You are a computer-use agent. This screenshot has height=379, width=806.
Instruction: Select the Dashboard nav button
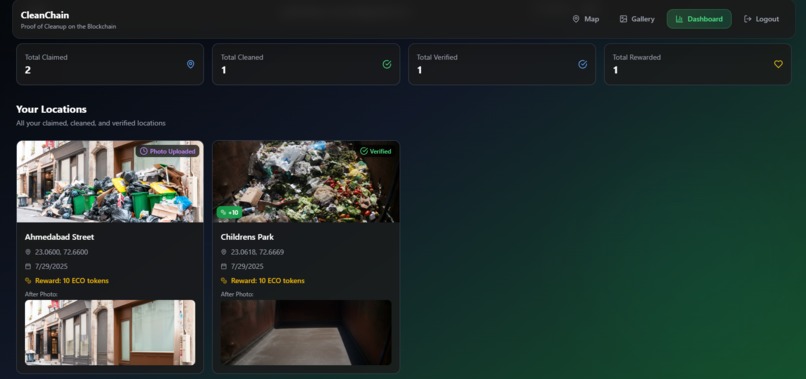pyautogui.click(x=699, y=19)
